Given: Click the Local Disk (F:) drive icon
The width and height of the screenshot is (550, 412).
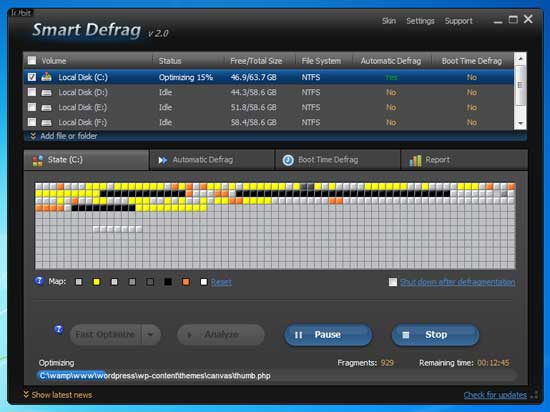Looking at the screenshot, I should click(x=46, y=123).
